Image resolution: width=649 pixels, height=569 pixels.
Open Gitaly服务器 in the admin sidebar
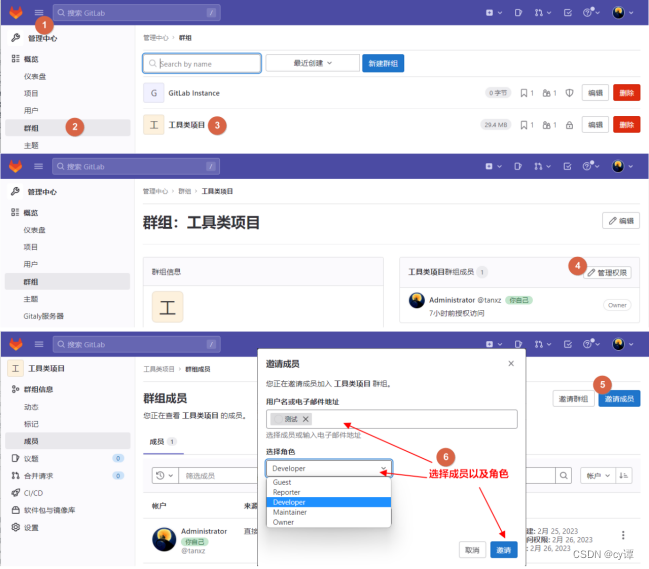tap(43, 316)
